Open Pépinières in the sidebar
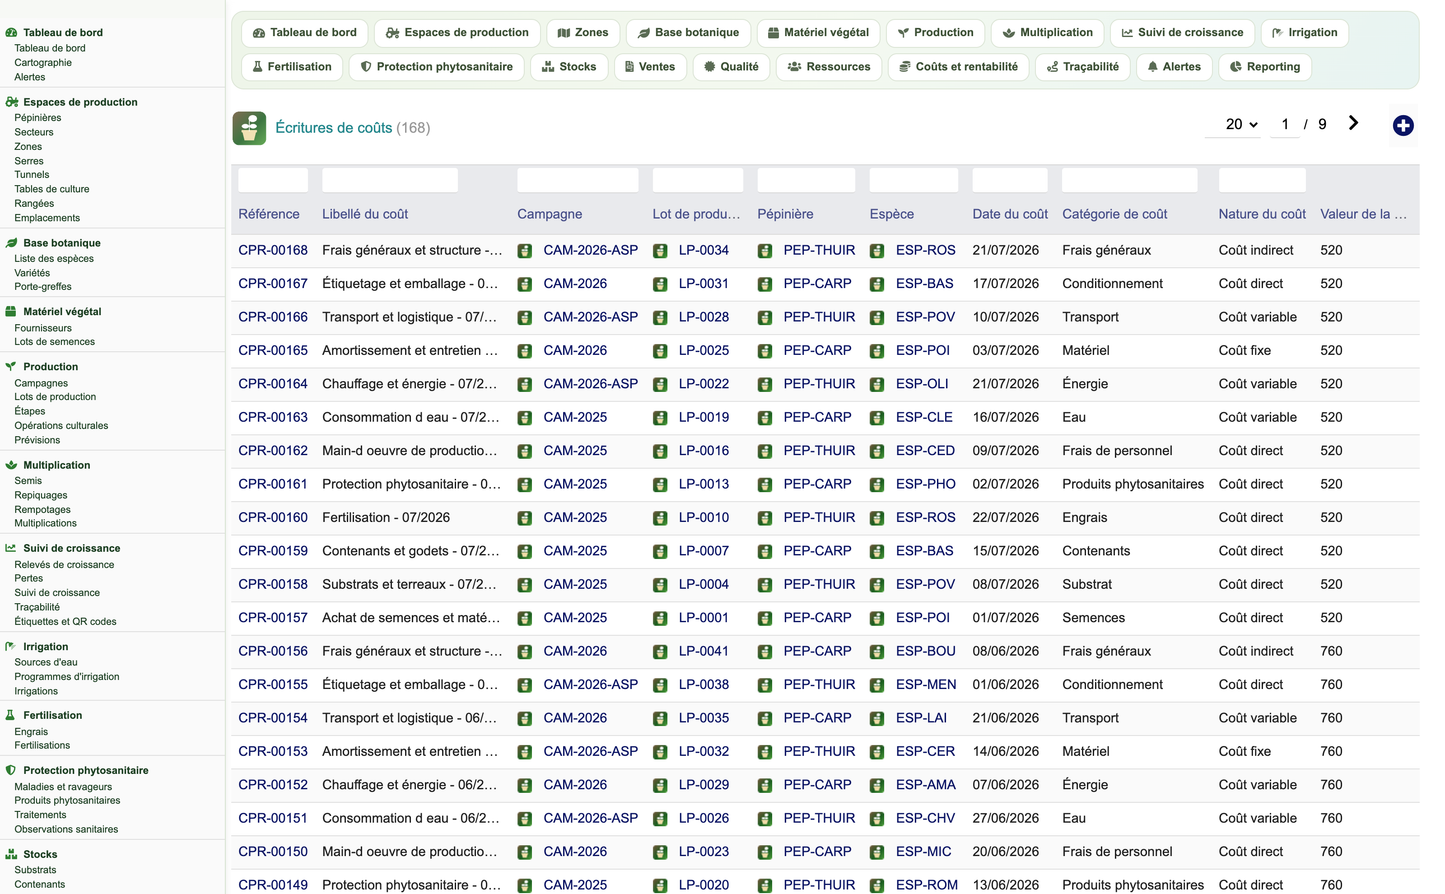 coord(38,118)
